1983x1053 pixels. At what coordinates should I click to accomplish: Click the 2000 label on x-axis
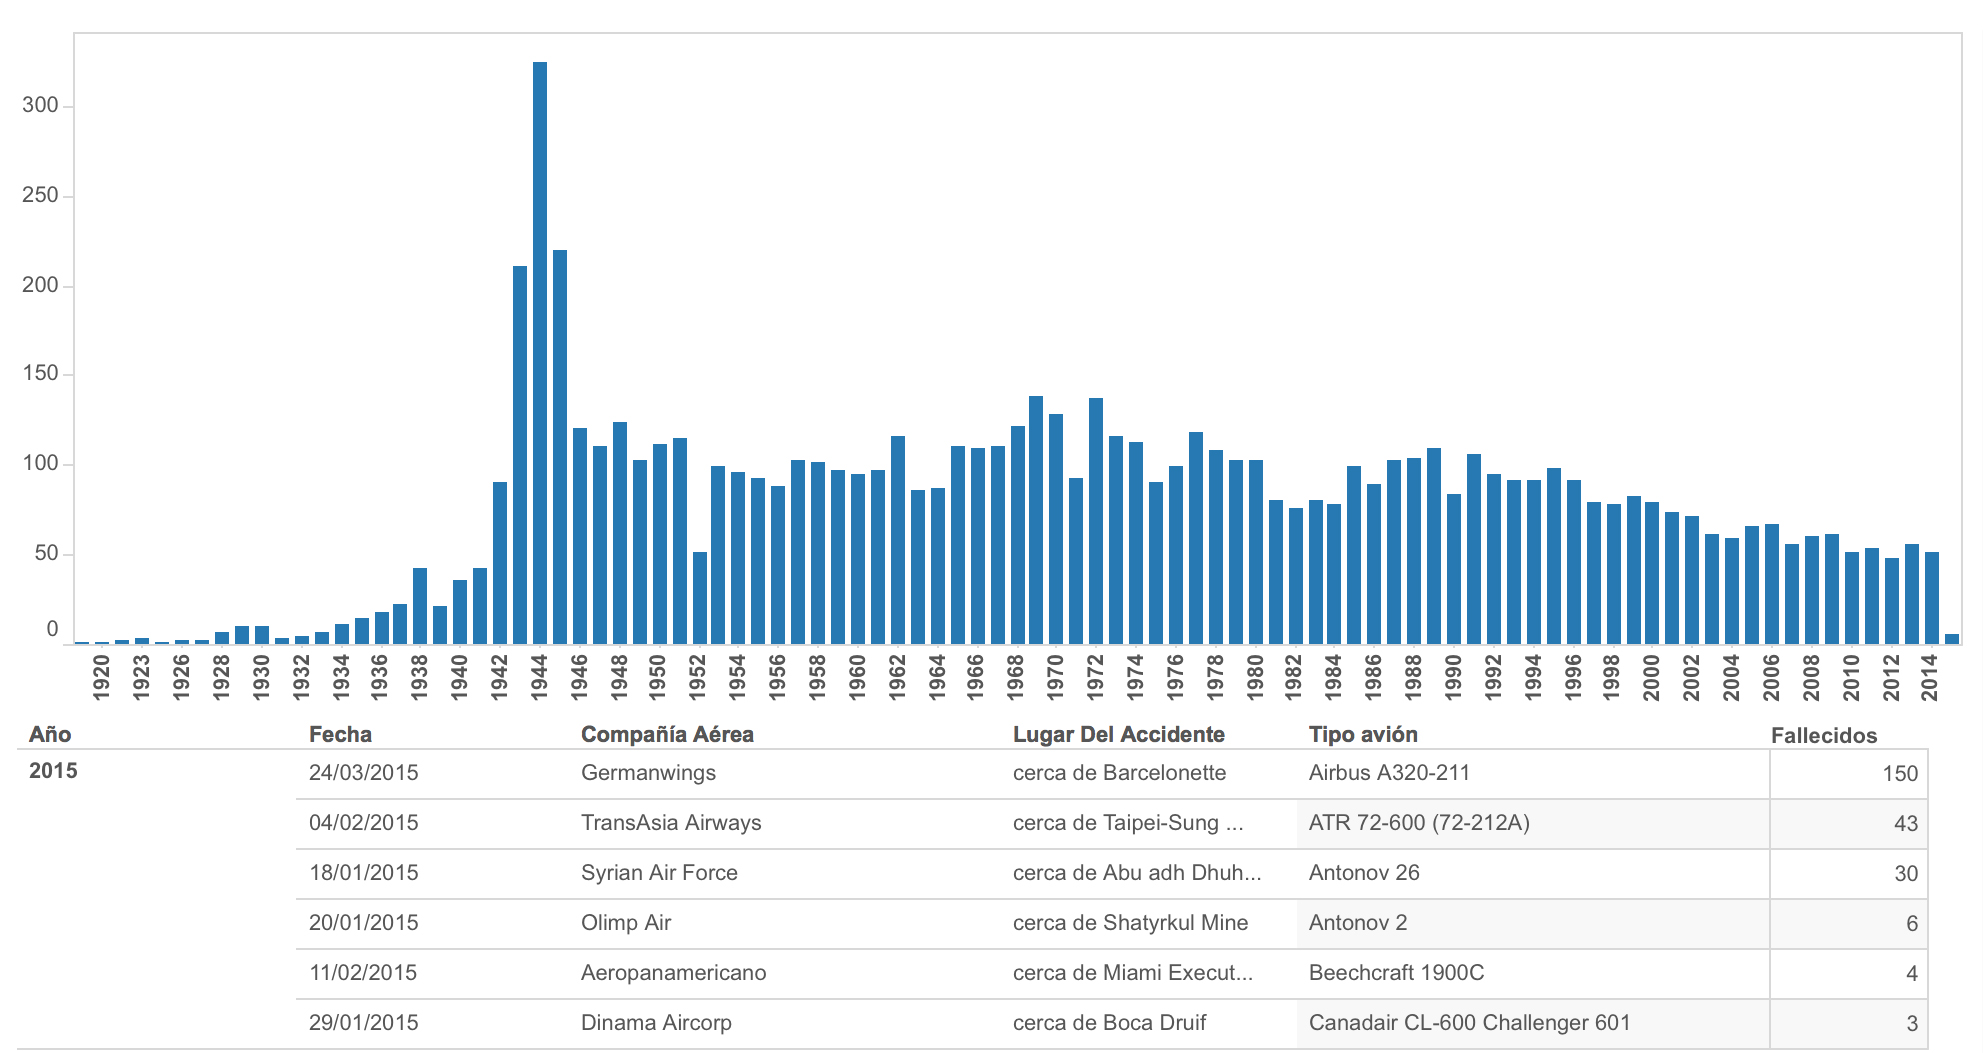pos(1651,677)
